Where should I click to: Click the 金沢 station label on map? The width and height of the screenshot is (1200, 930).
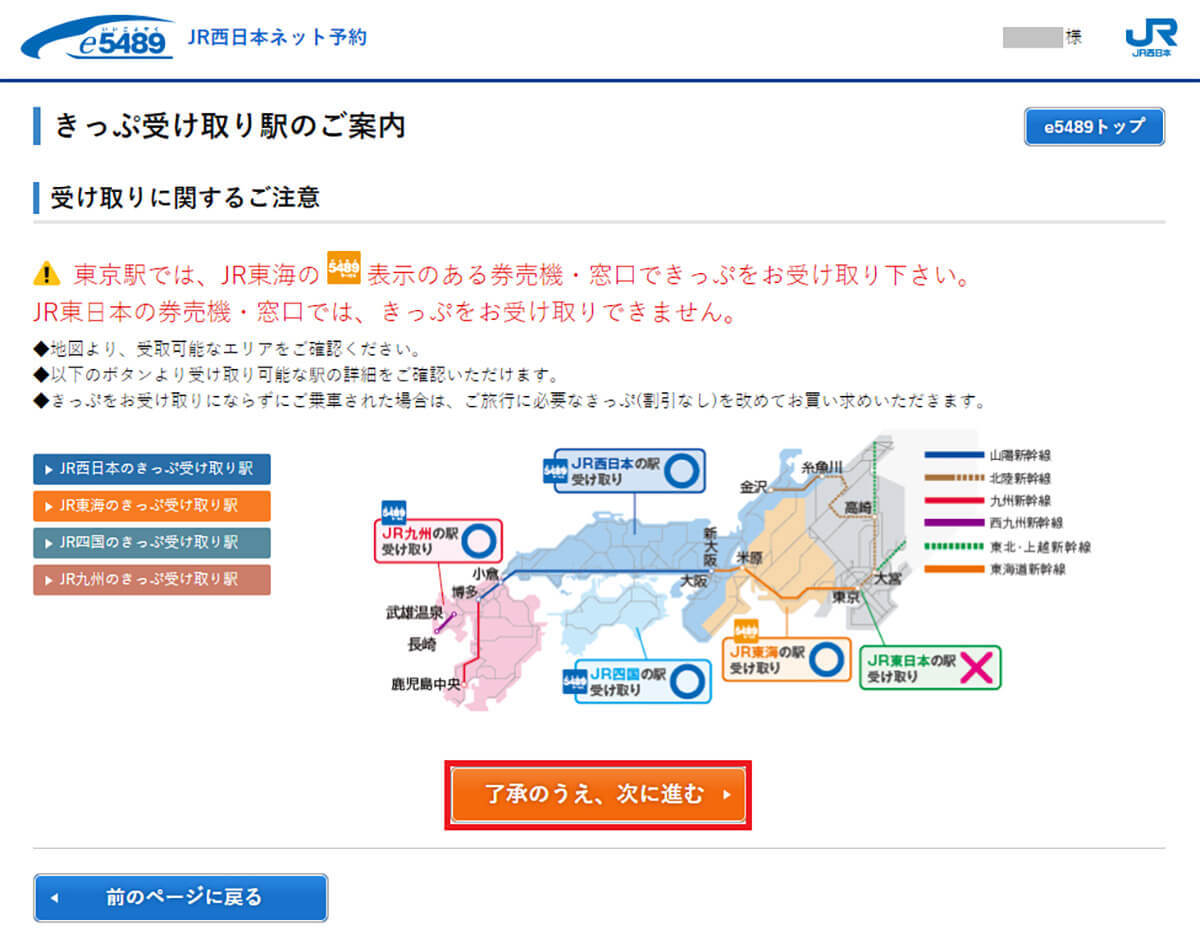(752, 487)
